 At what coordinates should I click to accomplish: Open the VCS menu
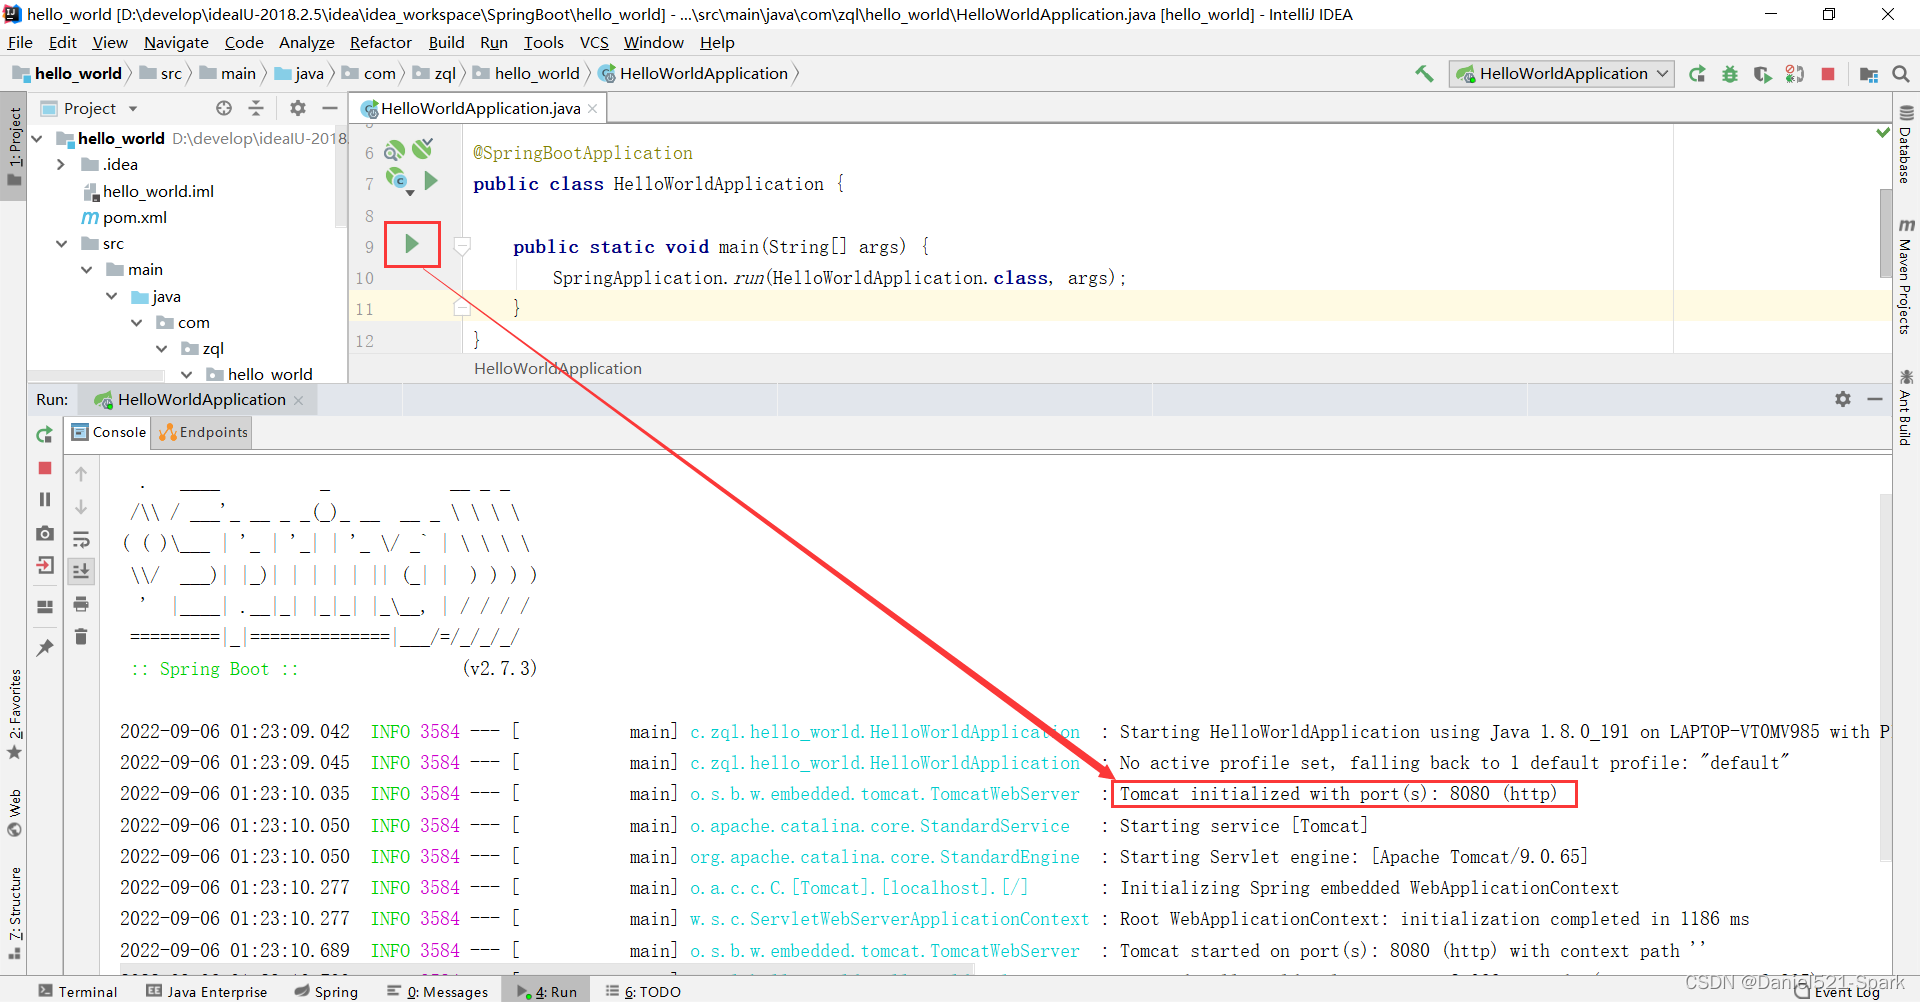click(x=594, y=42)
